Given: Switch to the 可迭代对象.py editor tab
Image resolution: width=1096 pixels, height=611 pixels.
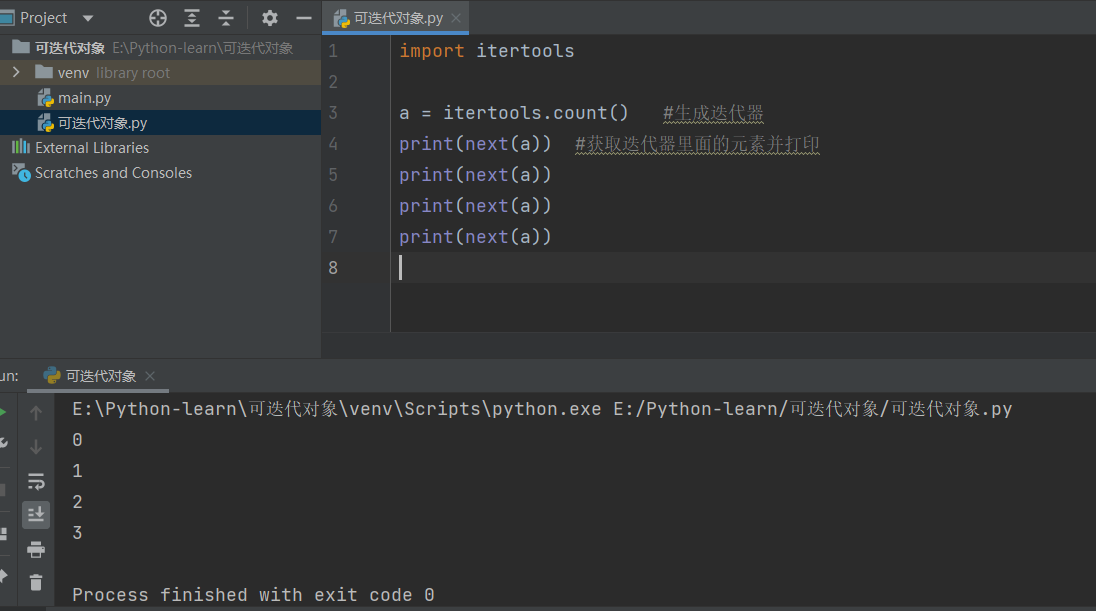Looking at the screenshot, I should (397, 18).
